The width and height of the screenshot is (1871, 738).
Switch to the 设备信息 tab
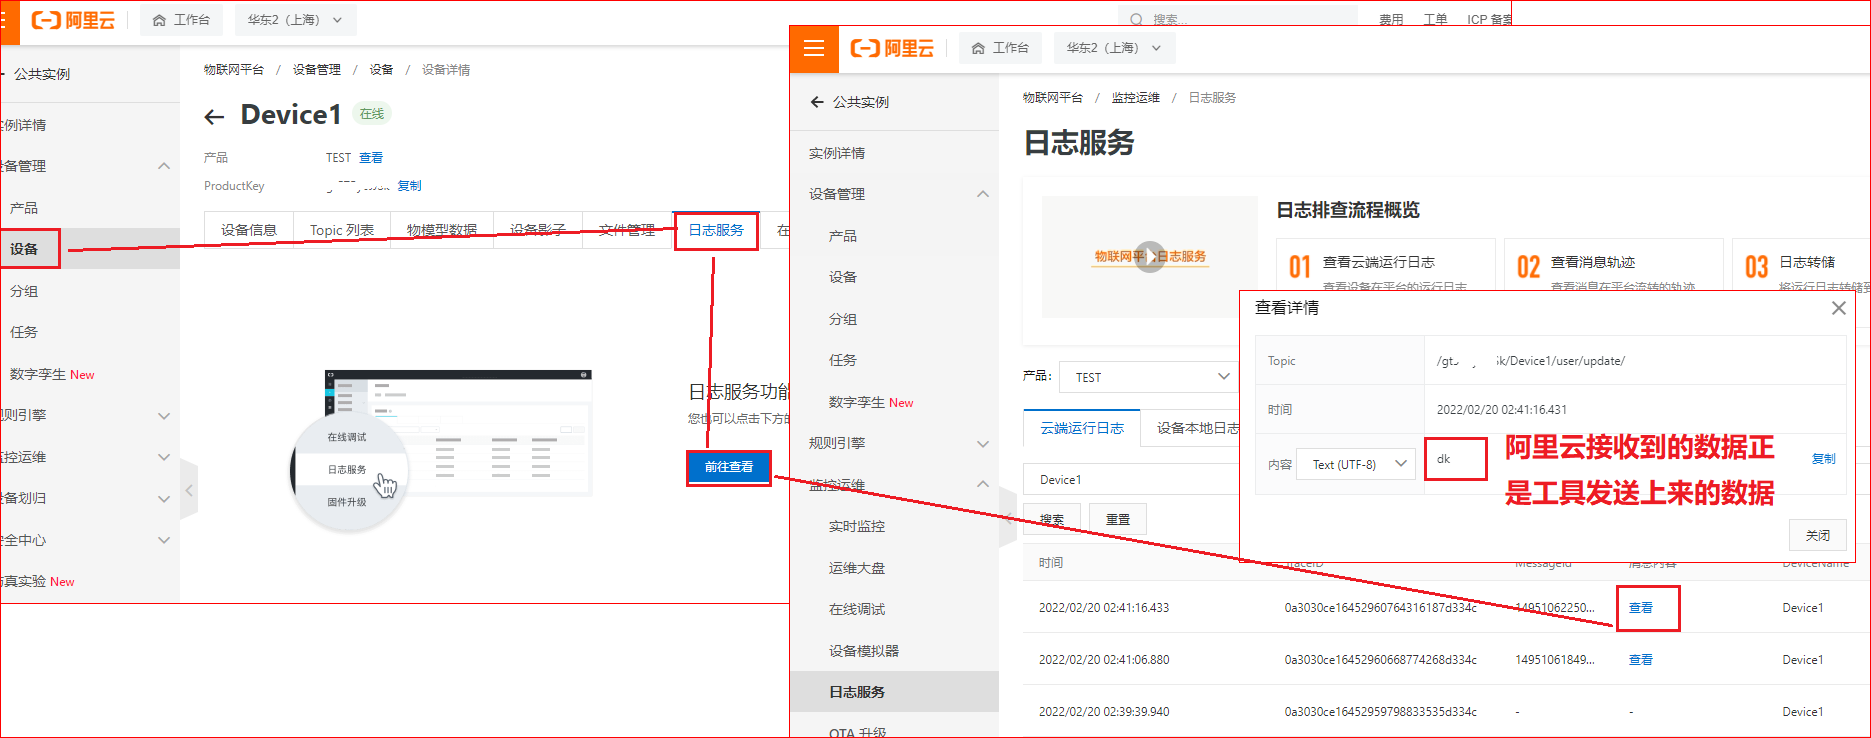[249, 230]
